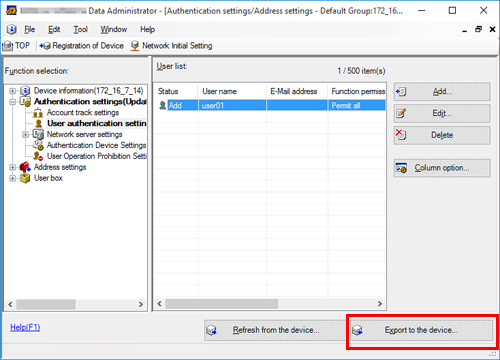The height and width of the screenshot is (360, 500).
Task: Open the Help menu
Action: click(147, 30)
